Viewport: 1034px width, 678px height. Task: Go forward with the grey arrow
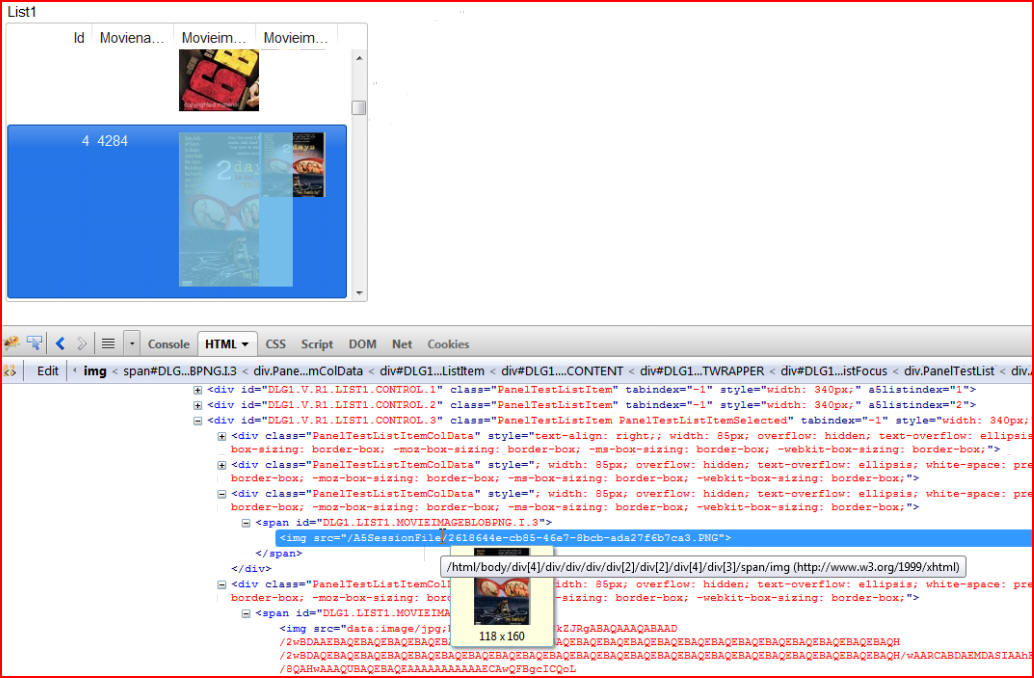coord(82,343)
